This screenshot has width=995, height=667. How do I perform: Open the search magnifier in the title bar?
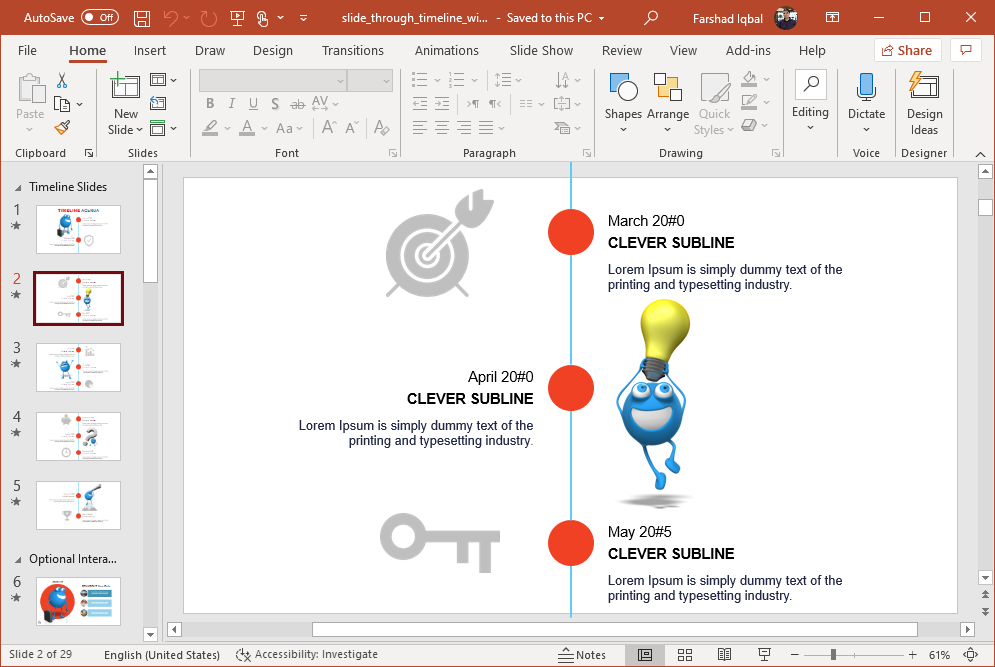coord(650,18)
